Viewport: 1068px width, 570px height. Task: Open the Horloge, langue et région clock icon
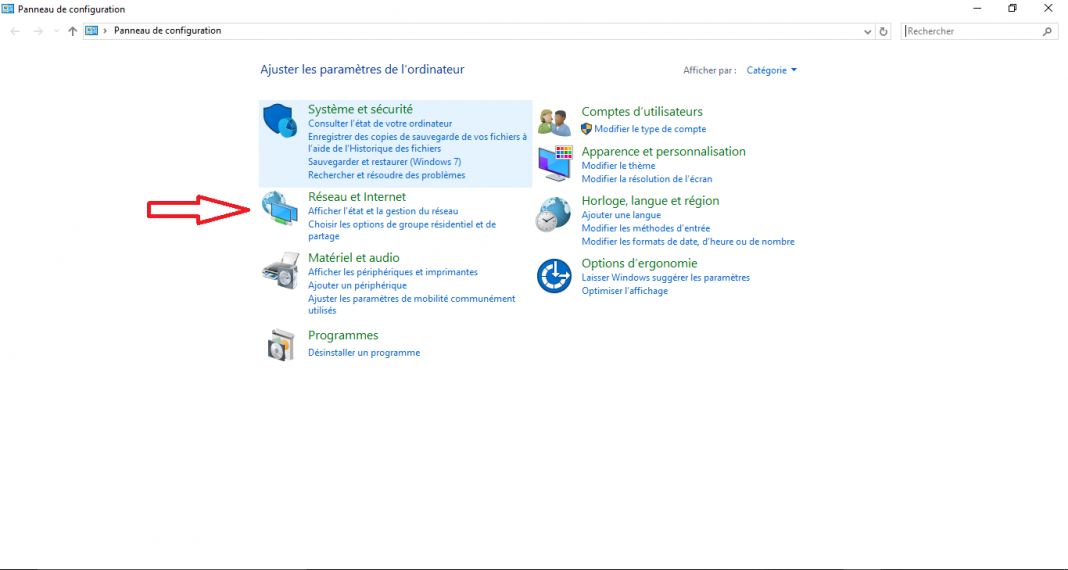tap(553, 214)
